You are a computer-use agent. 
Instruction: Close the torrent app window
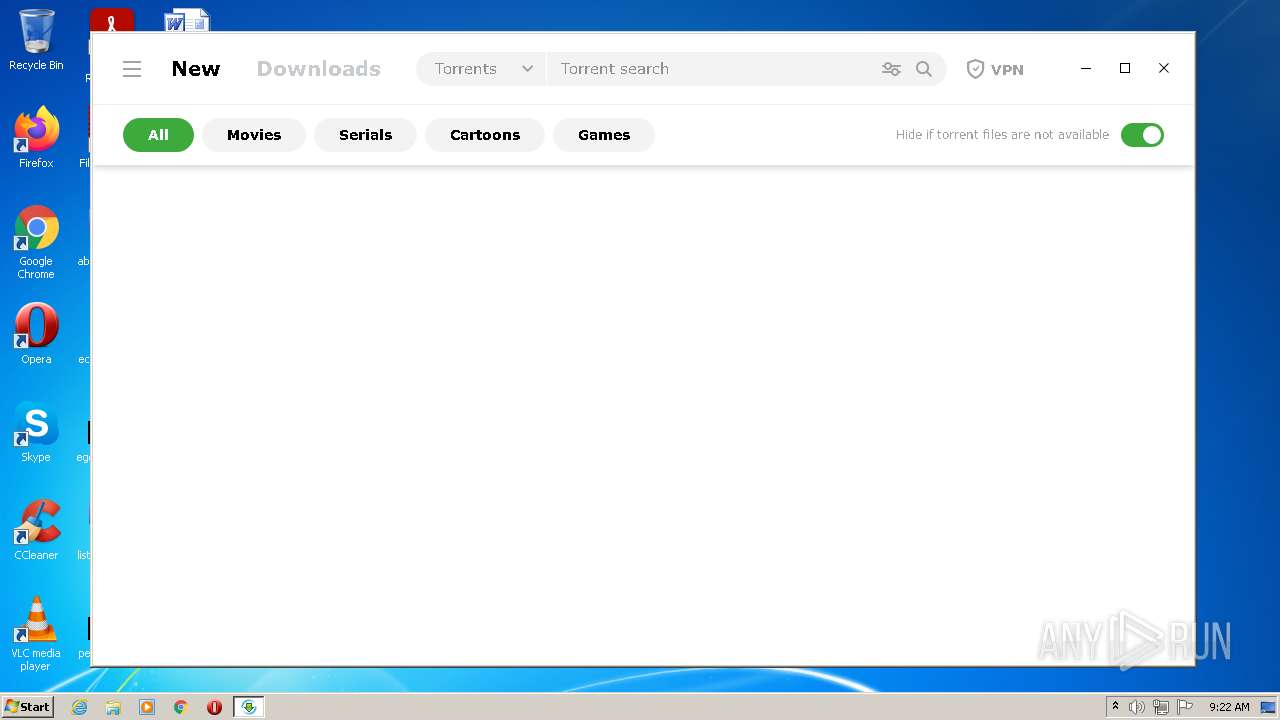[1164, 68]
